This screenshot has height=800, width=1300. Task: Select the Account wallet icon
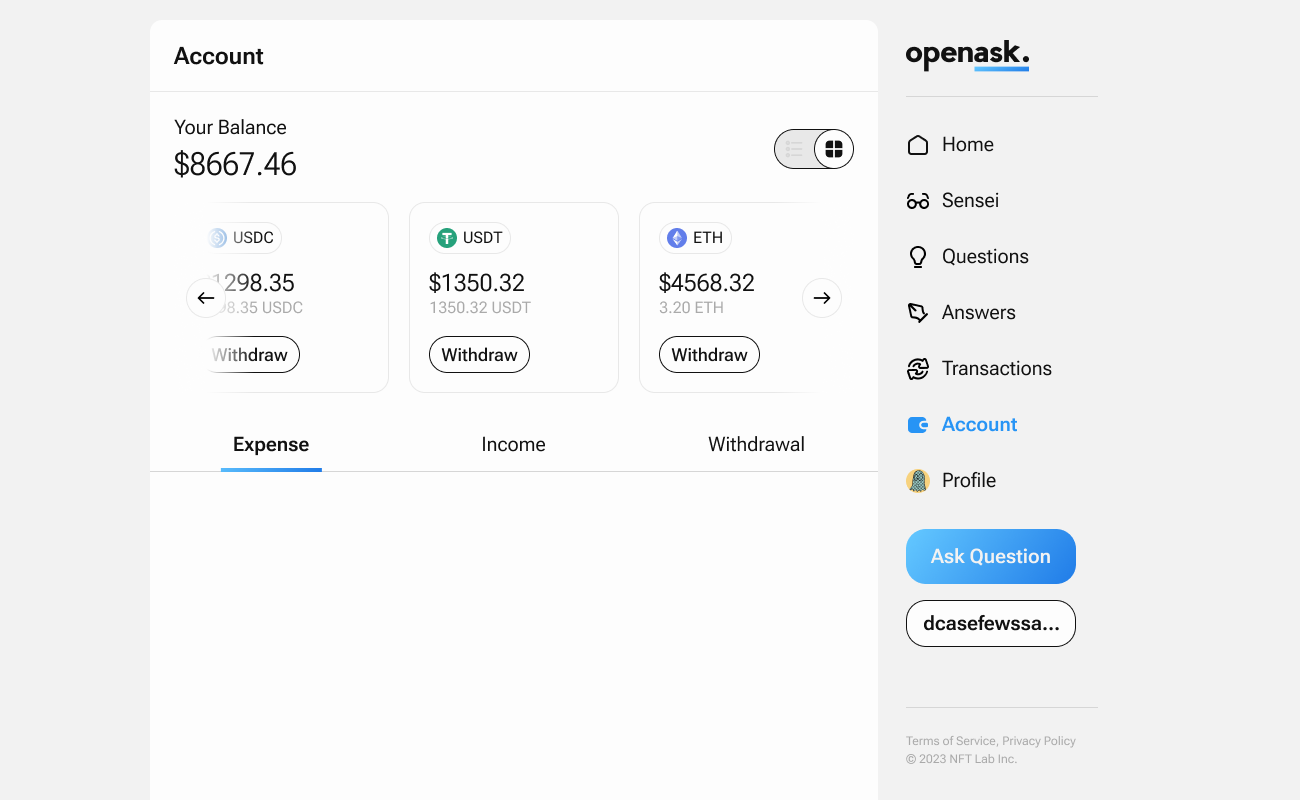(917, 424)
